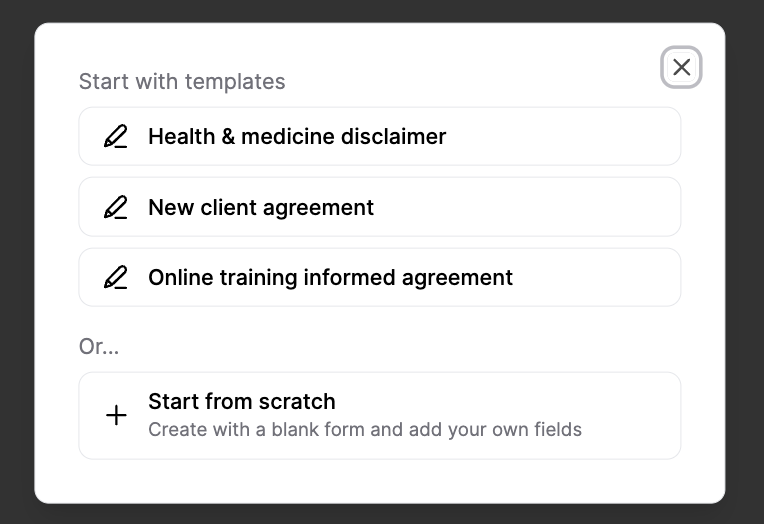Image resolution: width=764 pixels, height=524 pixels.
Task: Select the New client agreement template
Action: click(x=380, y=208)
